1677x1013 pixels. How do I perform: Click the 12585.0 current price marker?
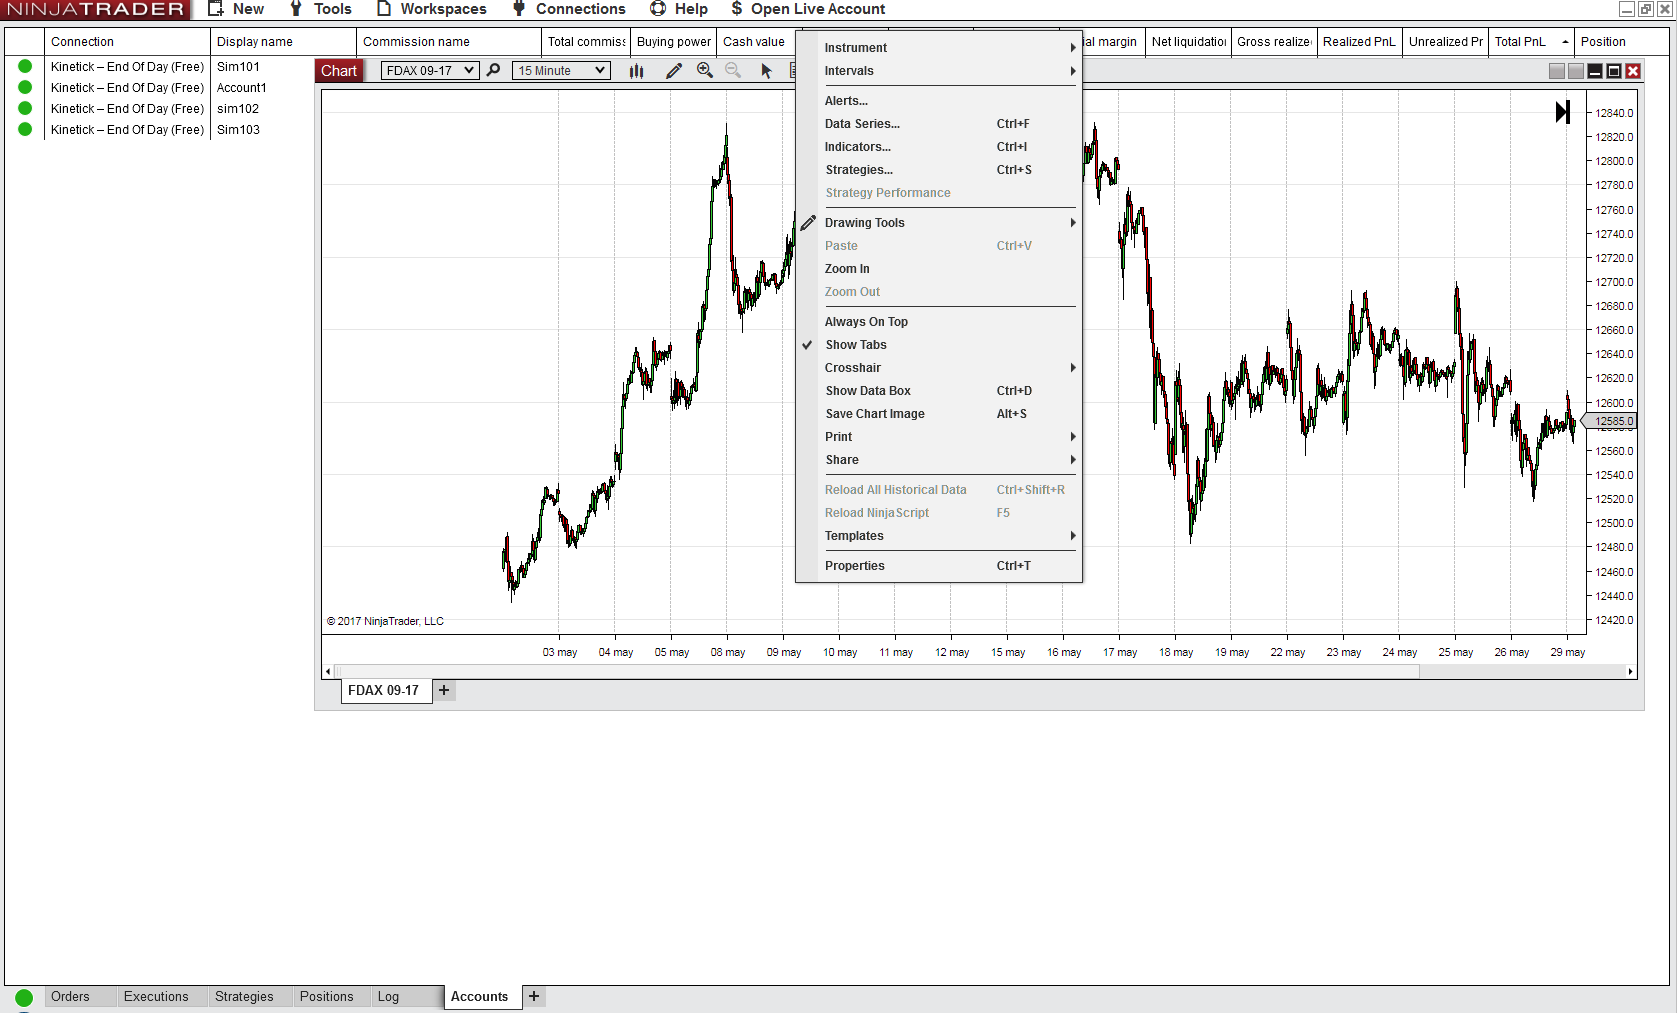pyautogui.click(x=1611, y=422)
